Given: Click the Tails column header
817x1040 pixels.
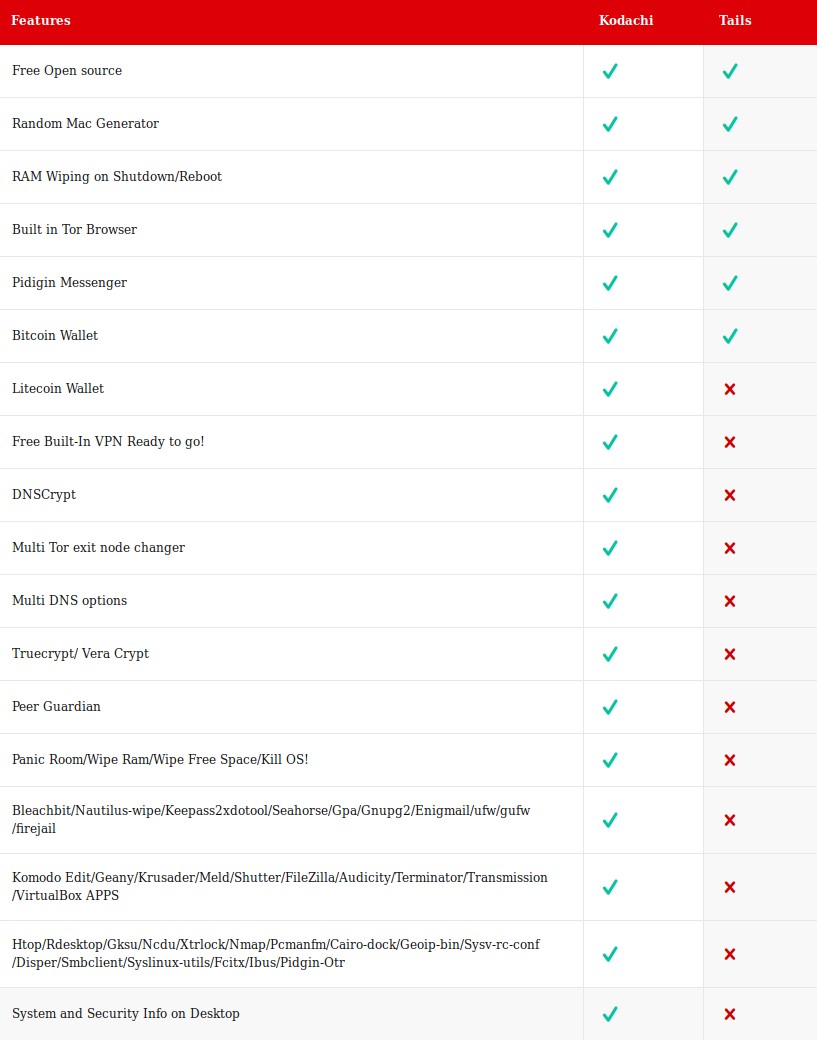Looking at the screenshot, I should pyautogui.click(x=735, y=20).
